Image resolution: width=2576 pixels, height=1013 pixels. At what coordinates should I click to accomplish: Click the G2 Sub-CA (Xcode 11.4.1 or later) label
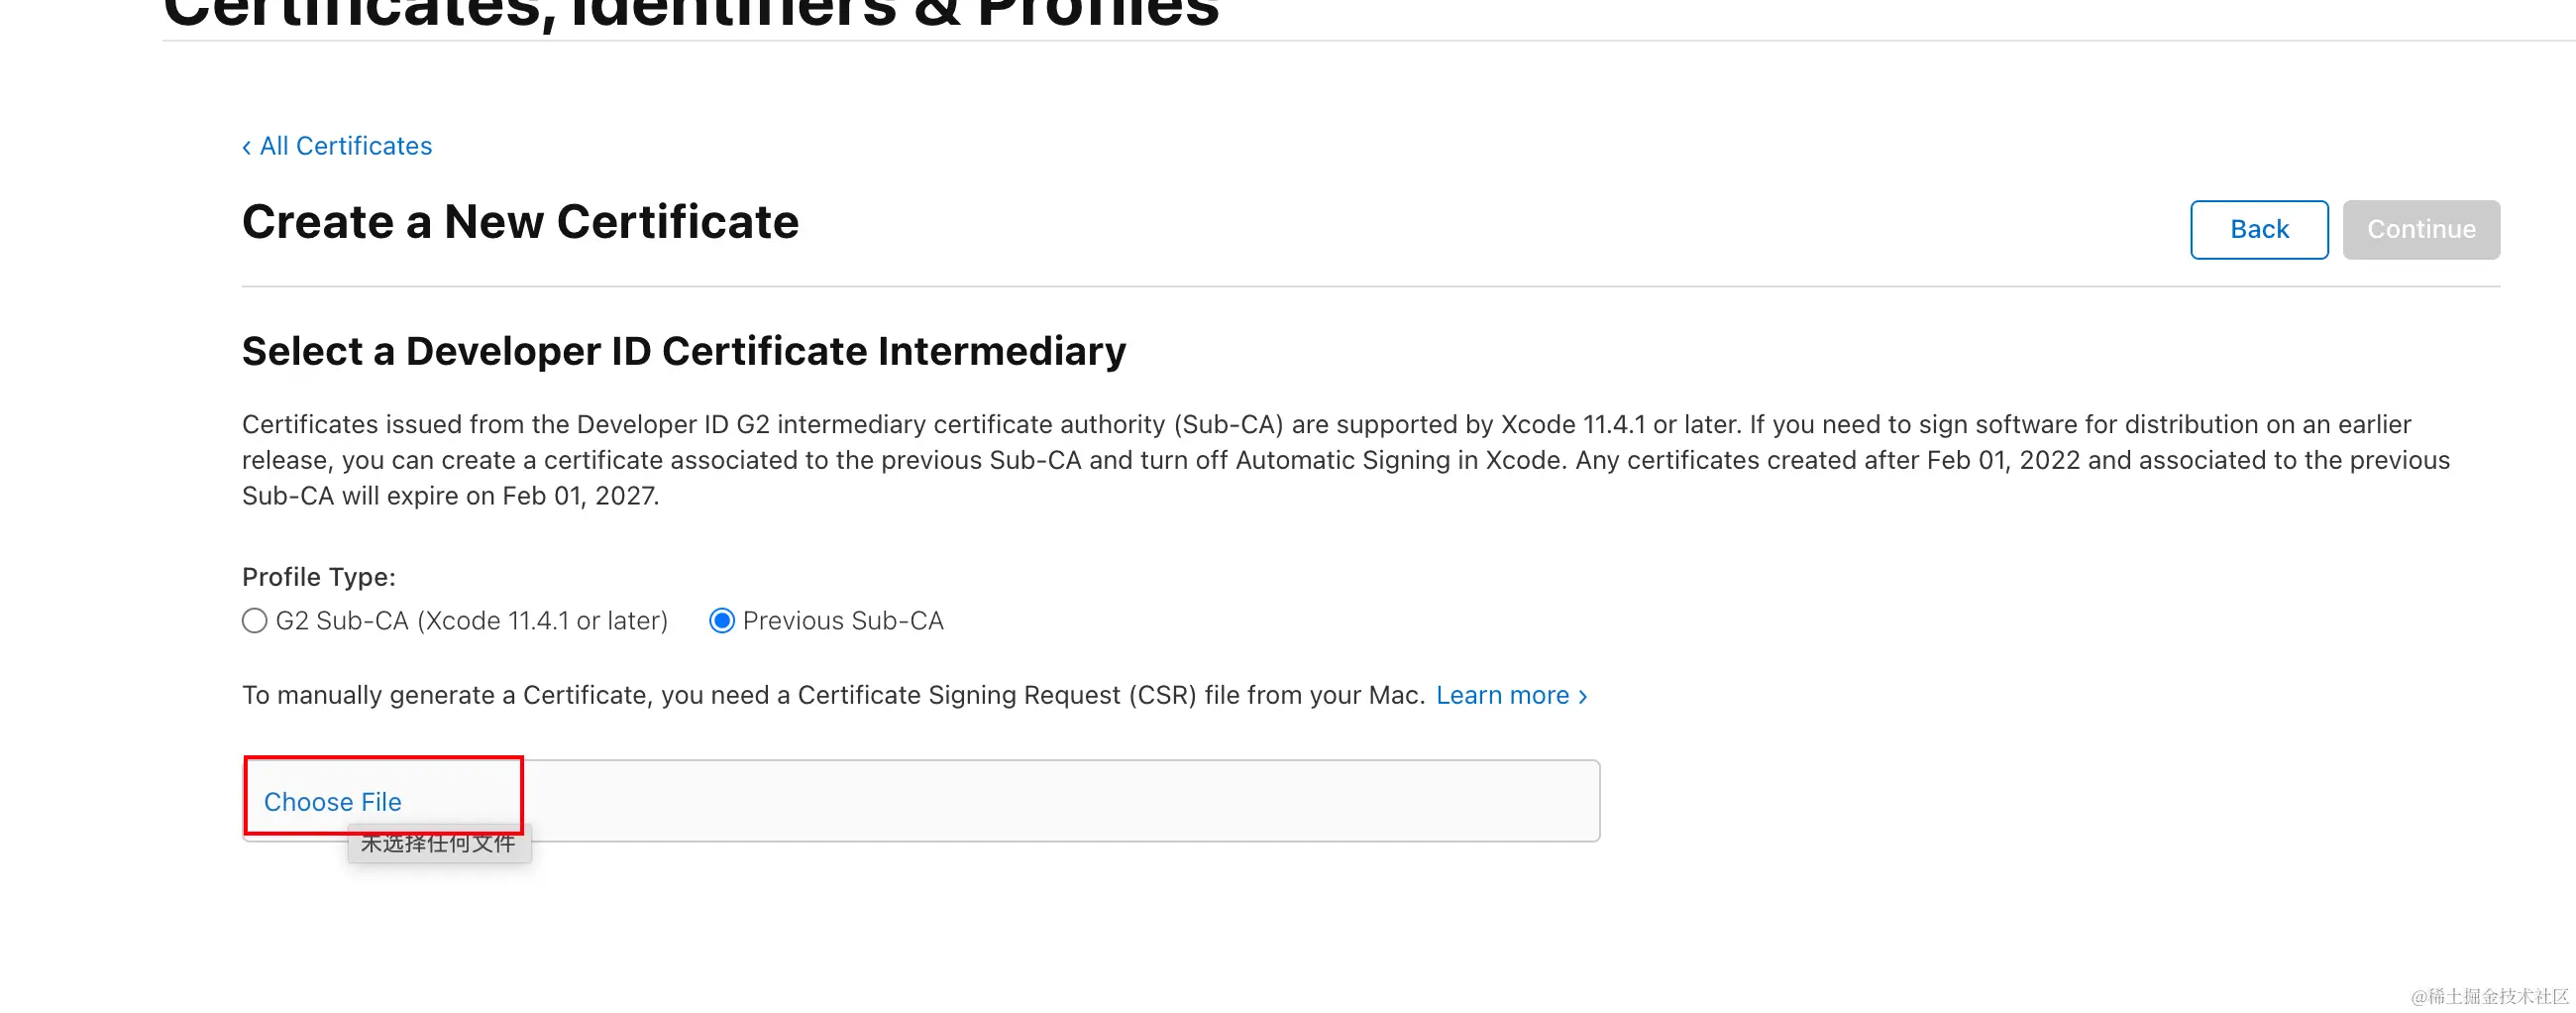coord(471,621)
